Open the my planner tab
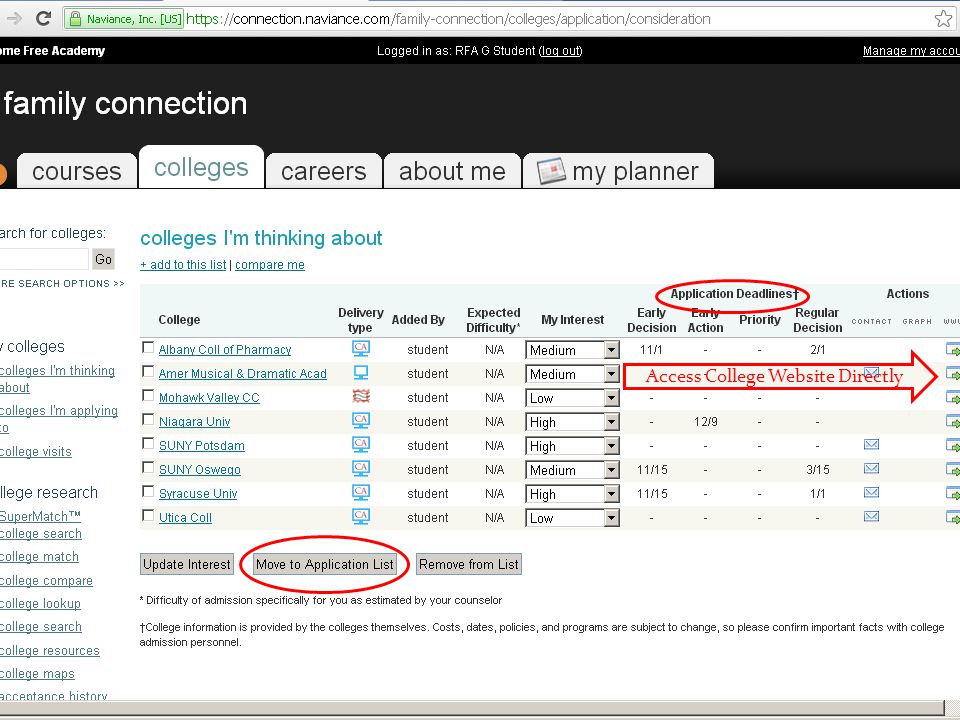The image size is (960, 720). [x=618, y=171]
